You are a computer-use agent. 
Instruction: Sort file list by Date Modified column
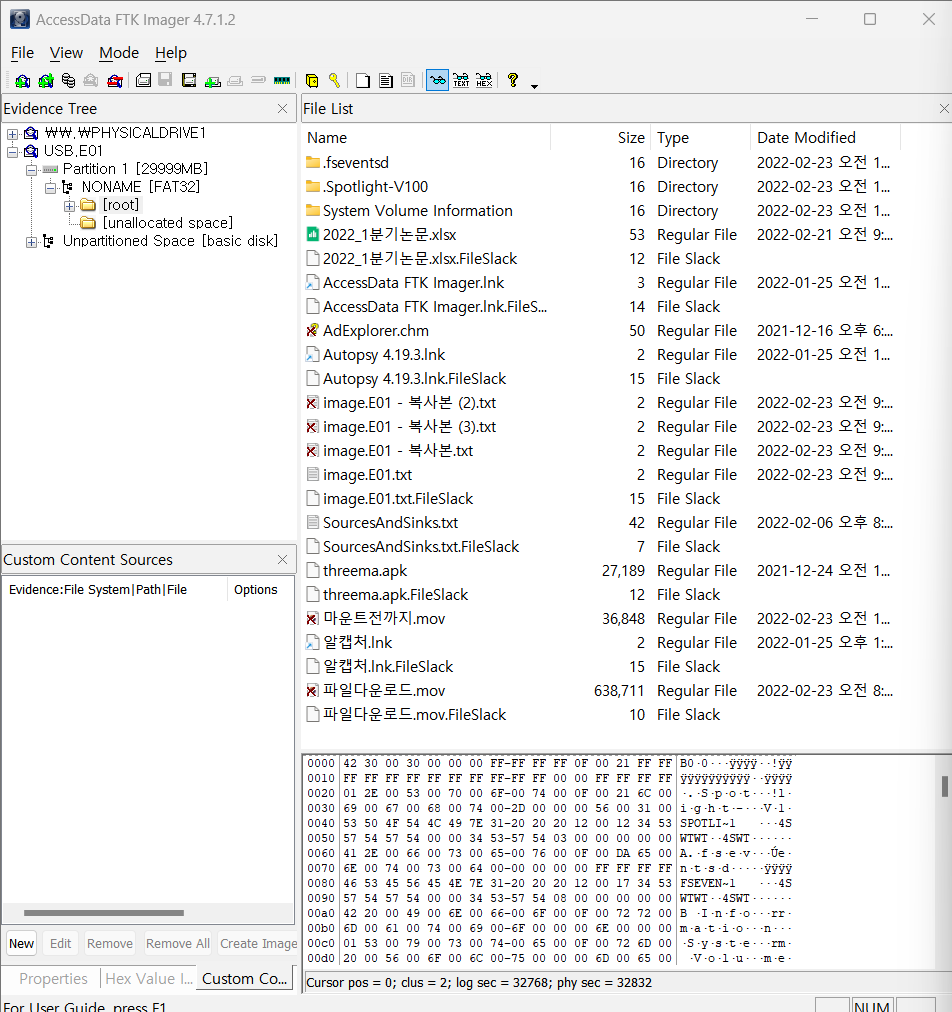[825, 137]
